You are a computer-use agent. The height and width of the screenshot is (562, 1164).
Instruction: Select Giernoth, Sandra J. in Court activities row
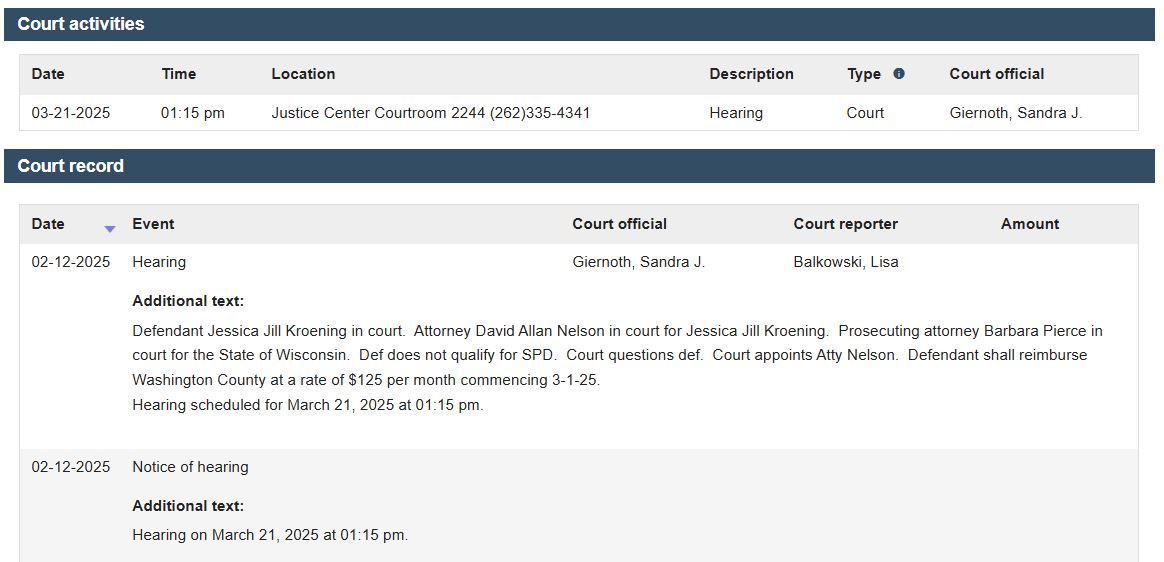click(x=1016, y=114)
